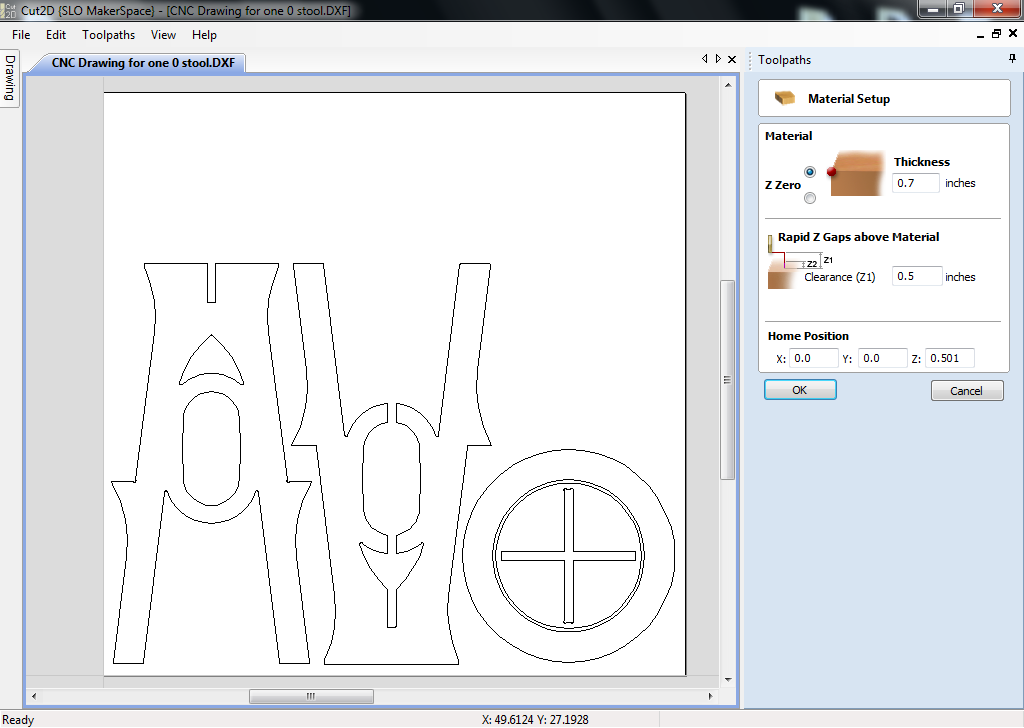Restore the inner document window

[x=996, y=34]
